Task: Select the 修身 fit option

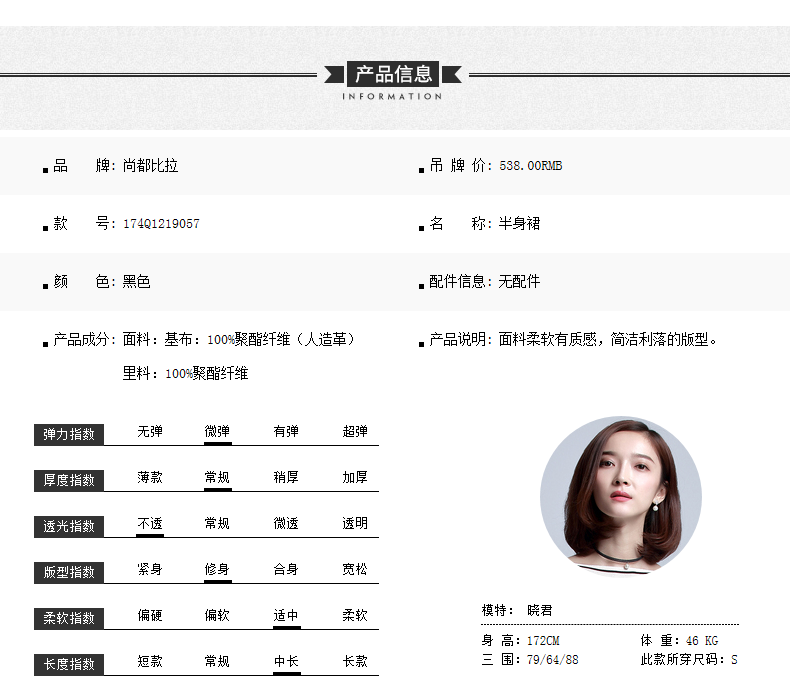Action: (x=217, y=569)
